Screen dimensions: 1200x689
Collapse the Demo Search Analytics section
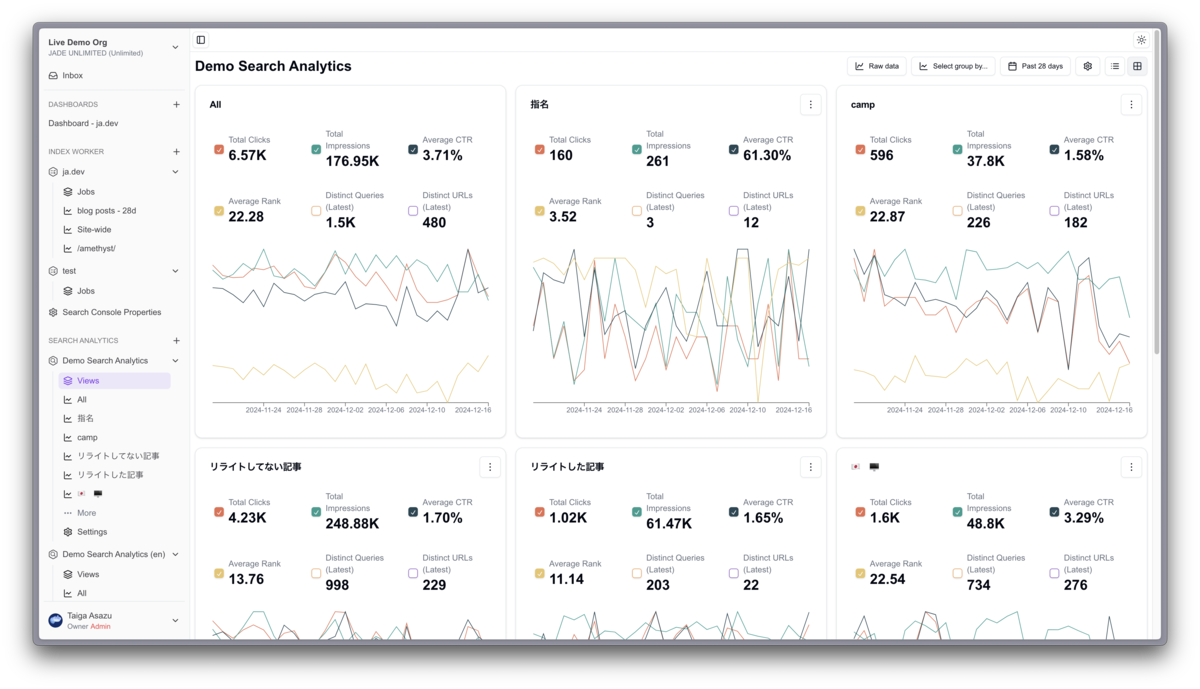(x=175, y=361)
